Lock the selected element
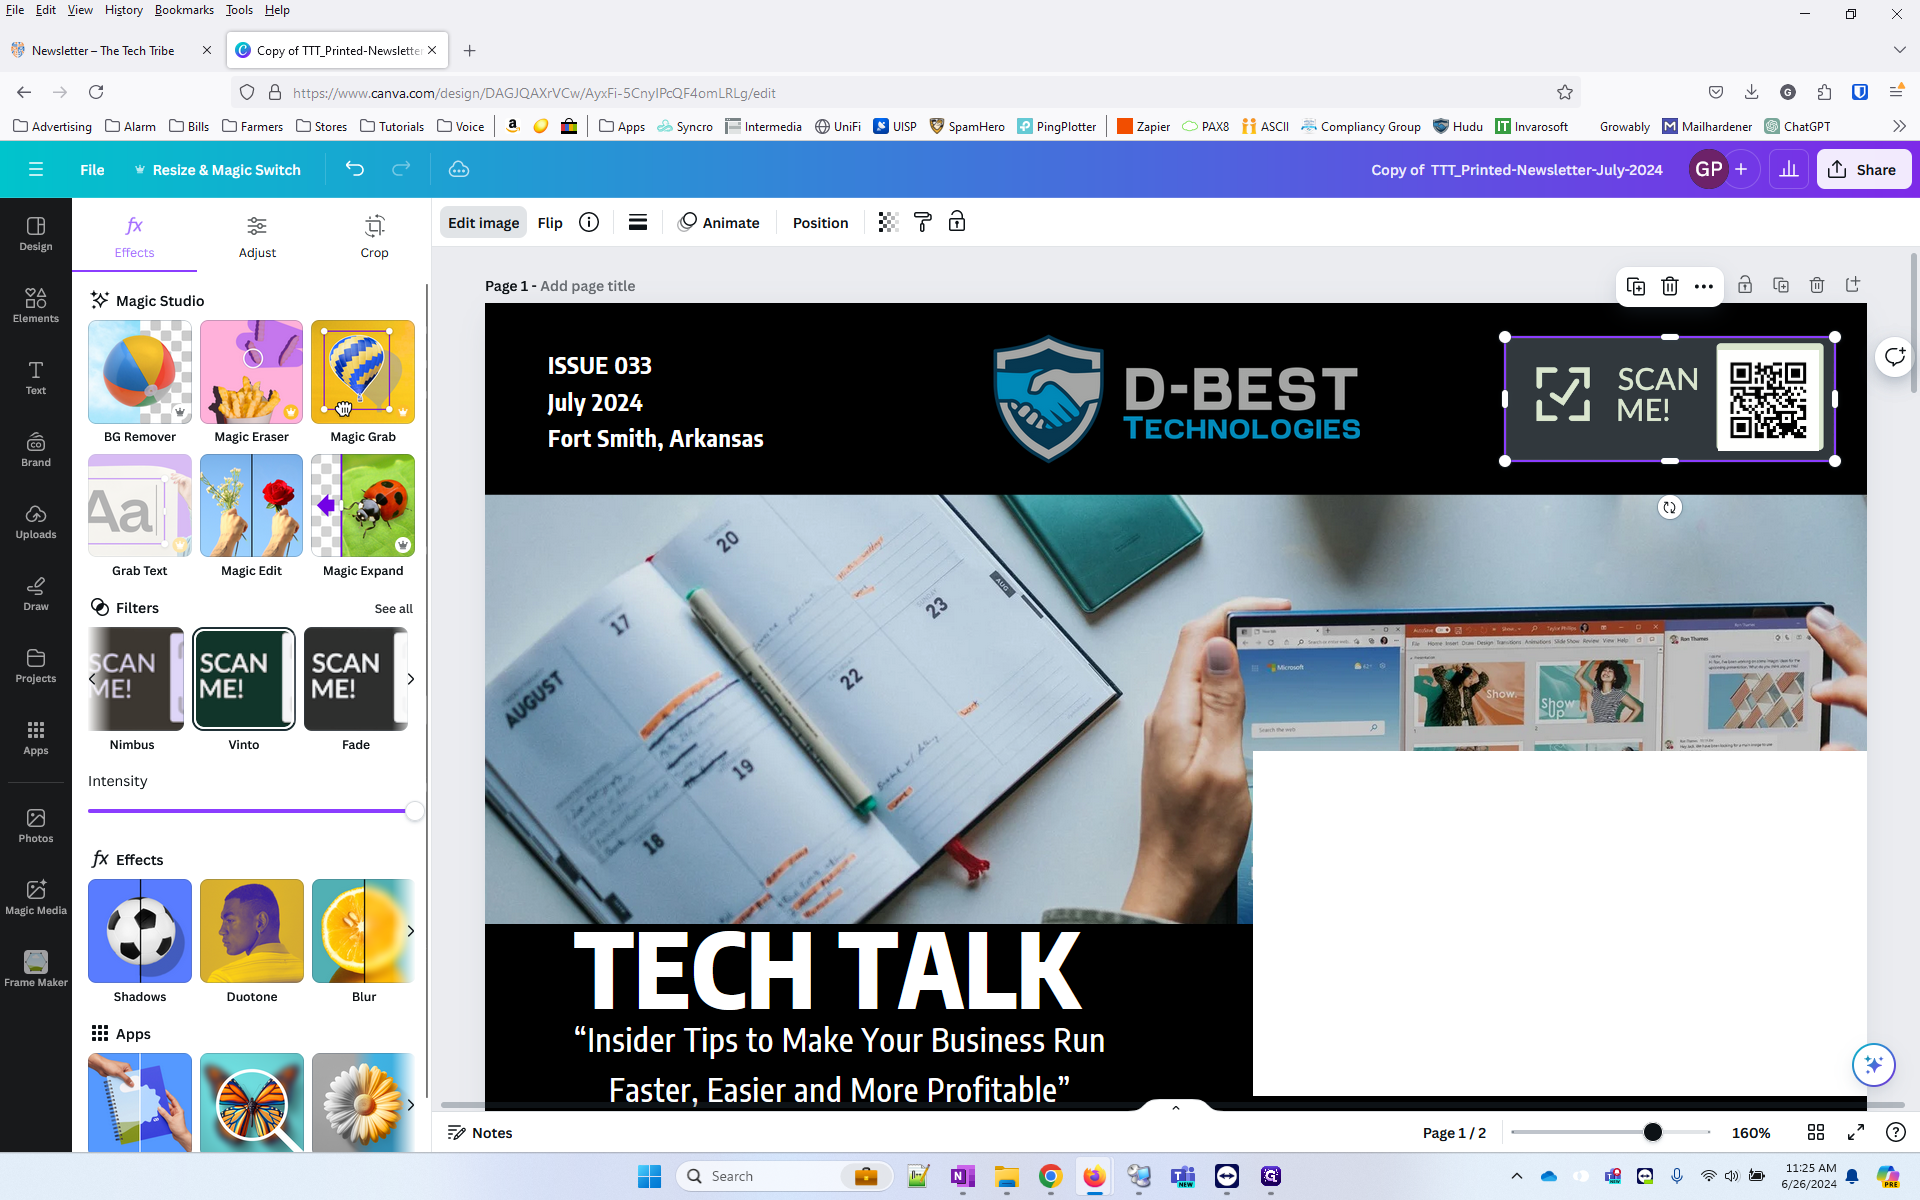 pyautogui.click(x=957, y=222)
